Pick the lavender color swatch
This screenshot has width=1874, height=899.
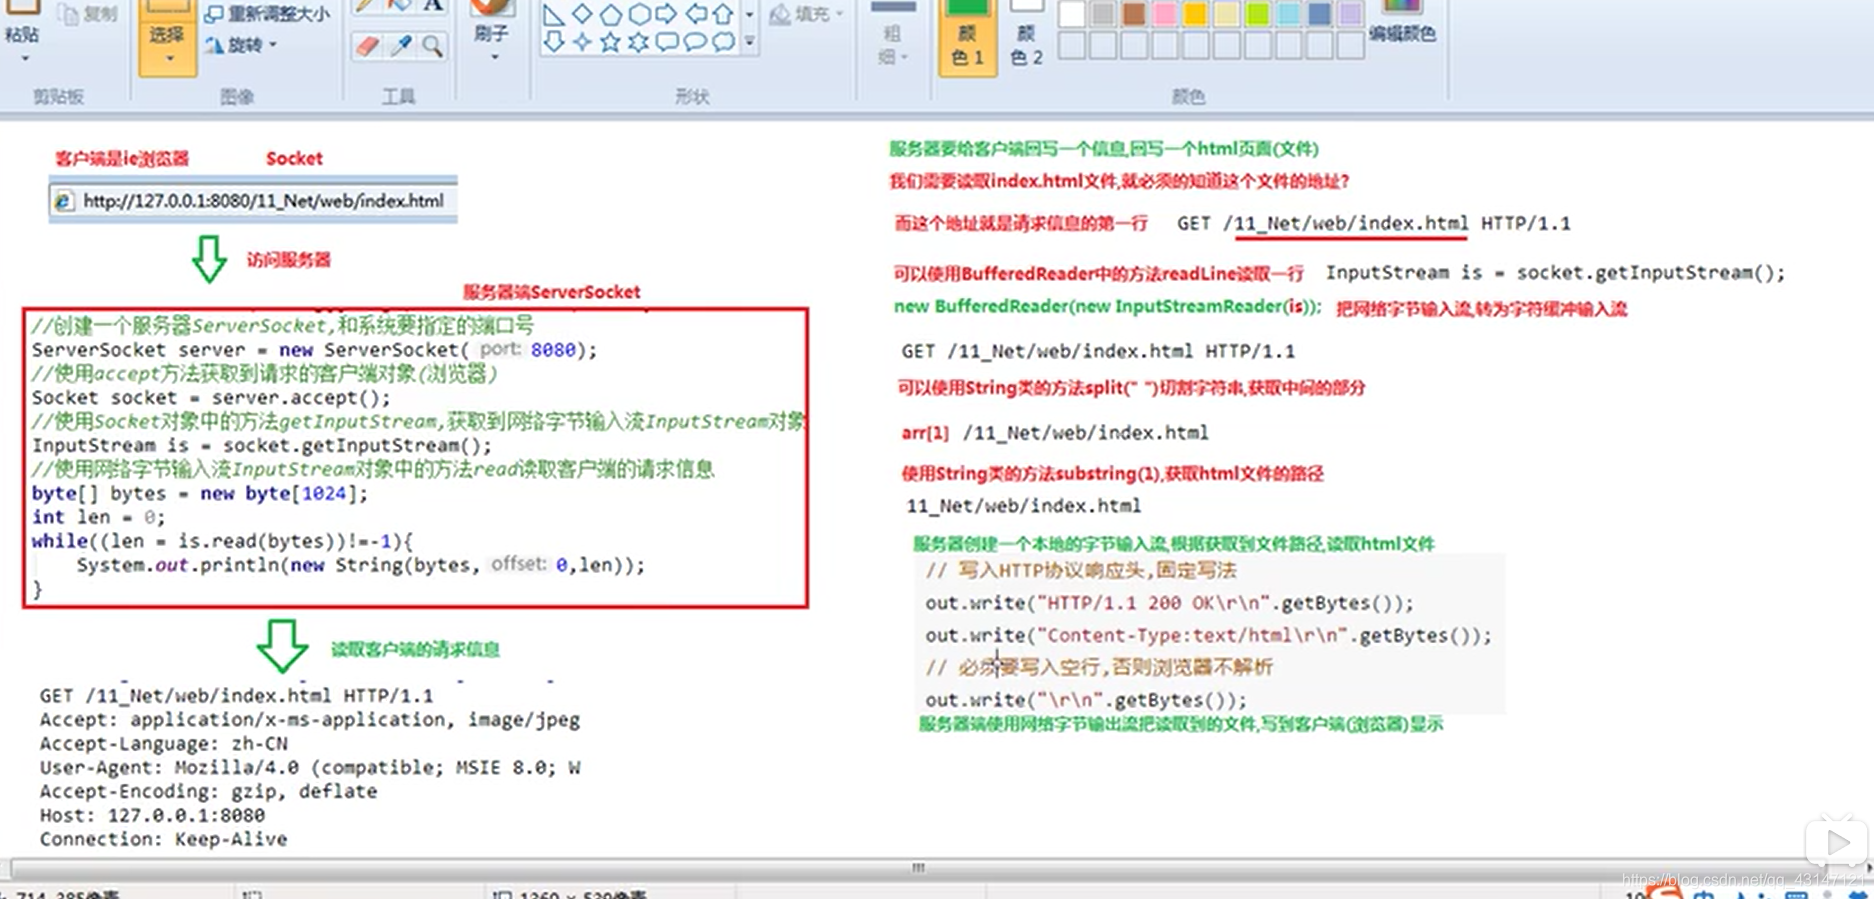click(x=1351, y=14)
